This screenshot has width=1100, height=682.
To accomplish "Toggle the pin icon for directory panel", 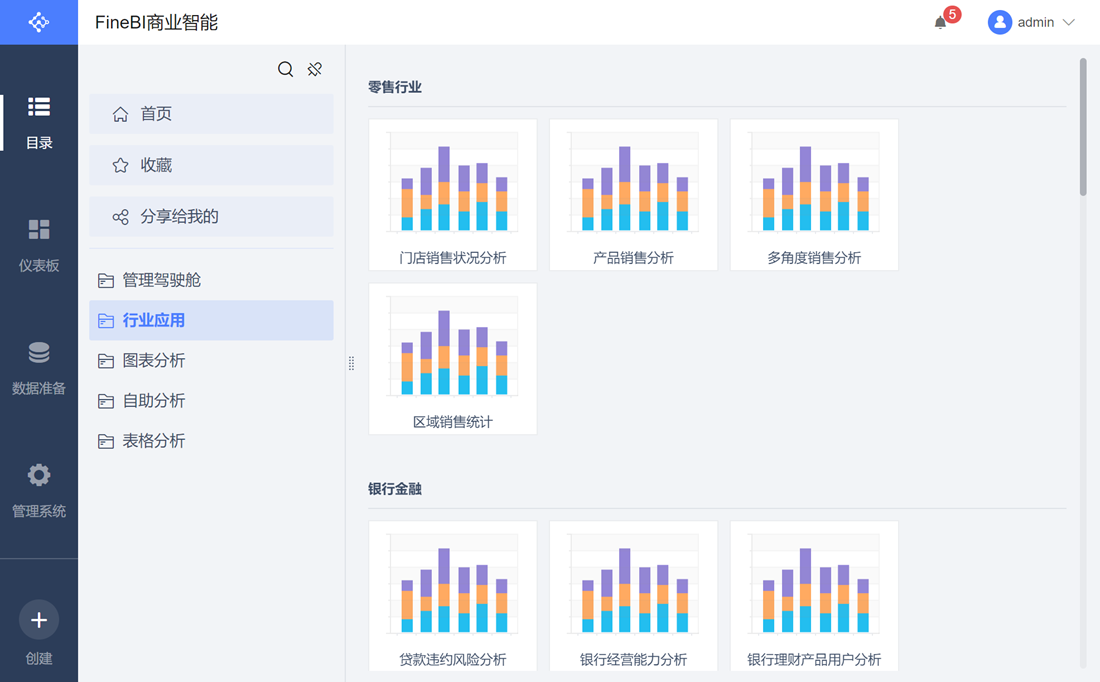I will (x=315, y=69).
